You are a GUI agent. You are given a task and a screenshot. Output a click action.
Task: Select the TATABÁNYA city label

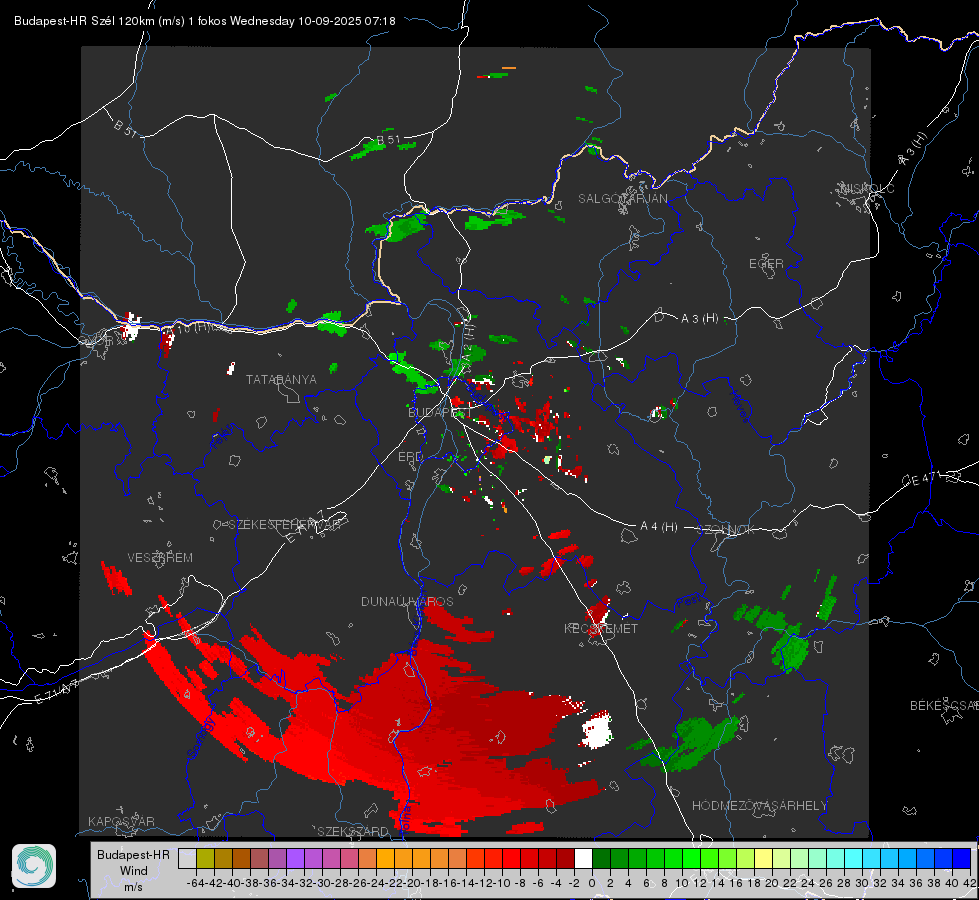[281, 380]
